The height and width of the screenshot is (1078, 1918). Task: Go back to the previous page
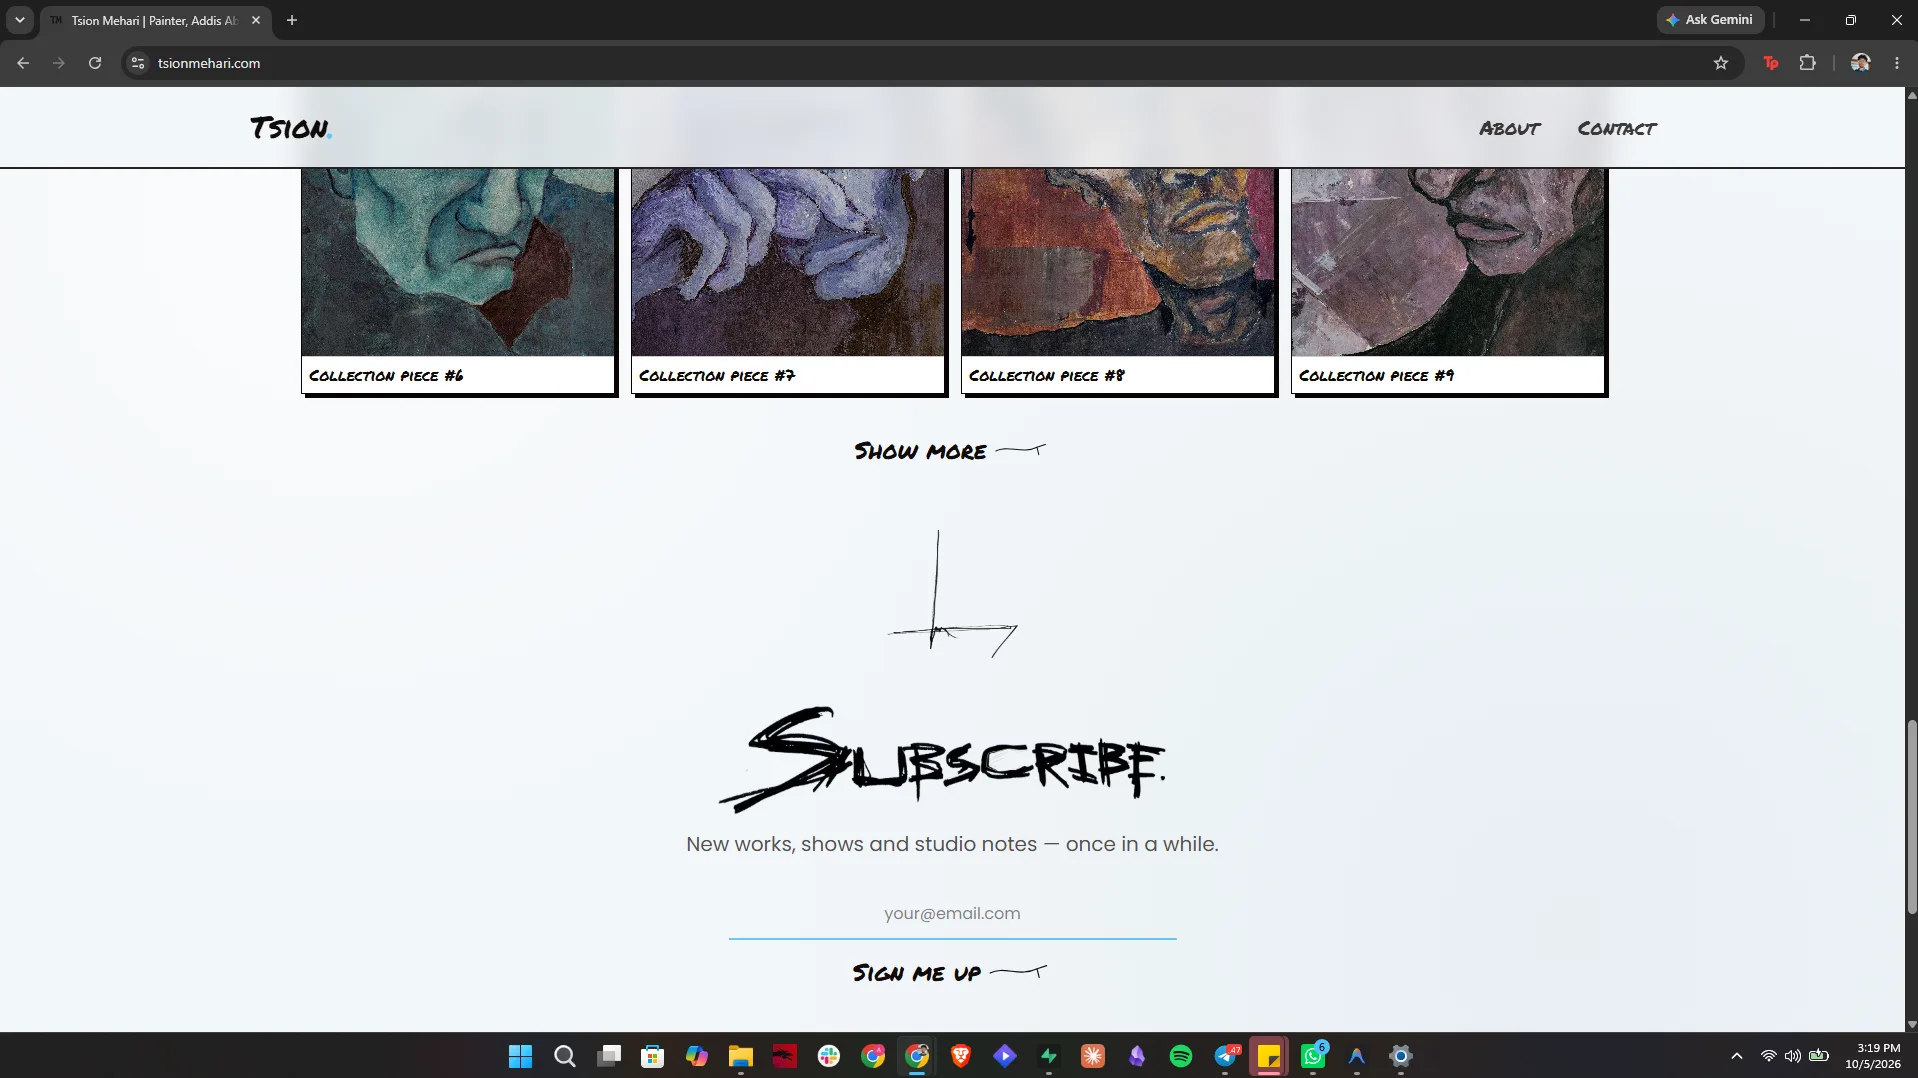tap(23, 63)
